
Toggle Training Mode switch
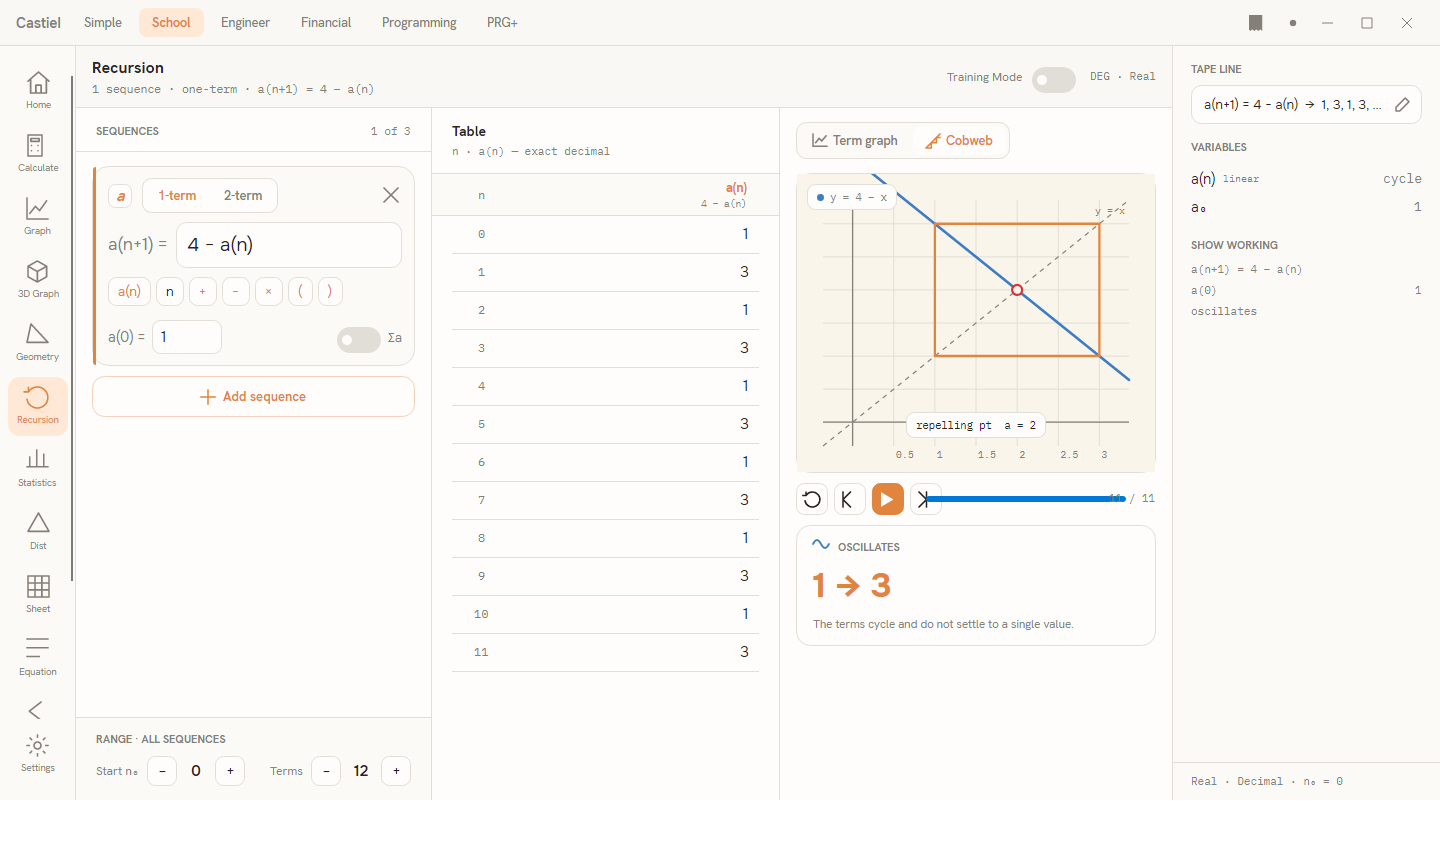point(1054,80)
